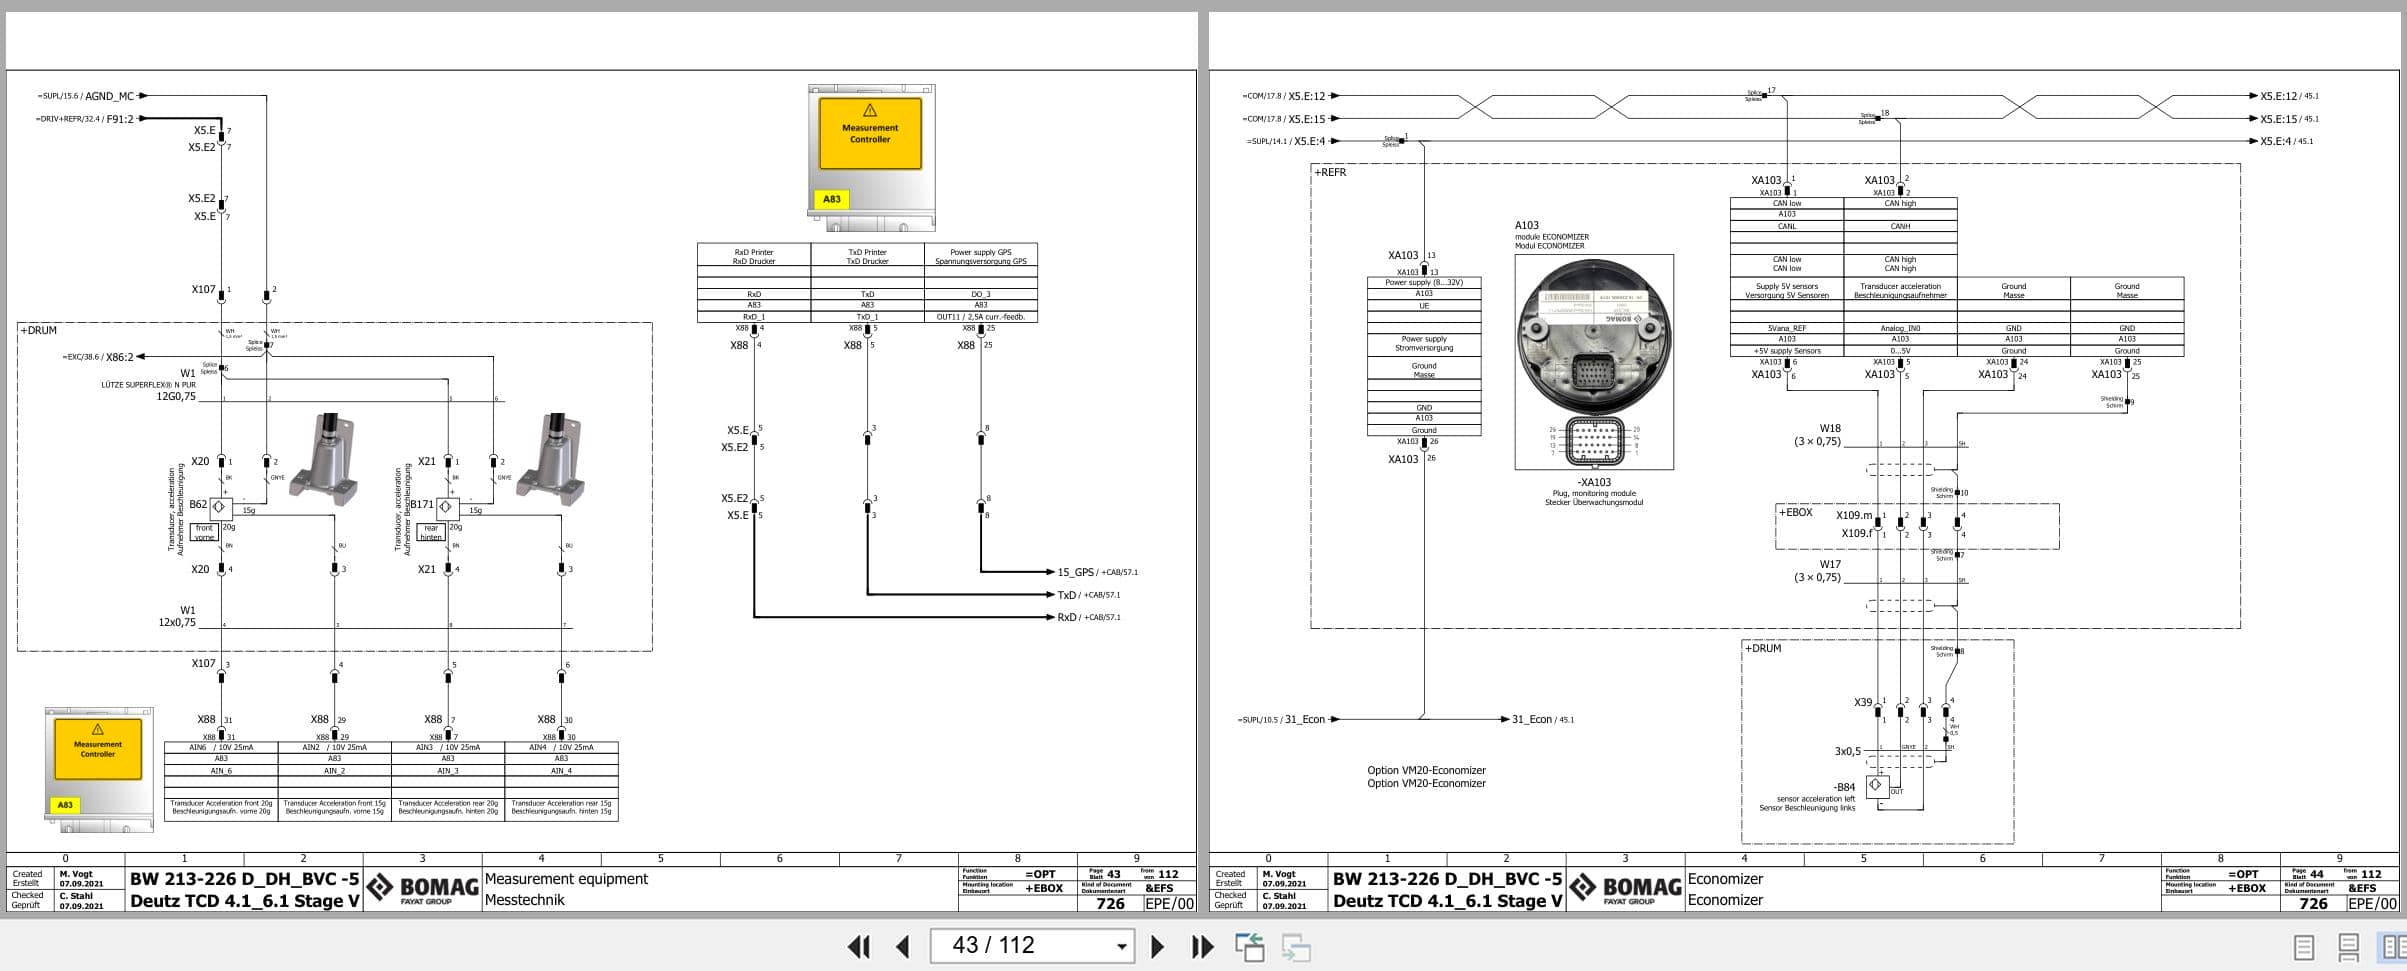Click the 31_Econ / 45.1 output reference
This screenshot has height=971, width=2407.
click(x=1542, y=719)
